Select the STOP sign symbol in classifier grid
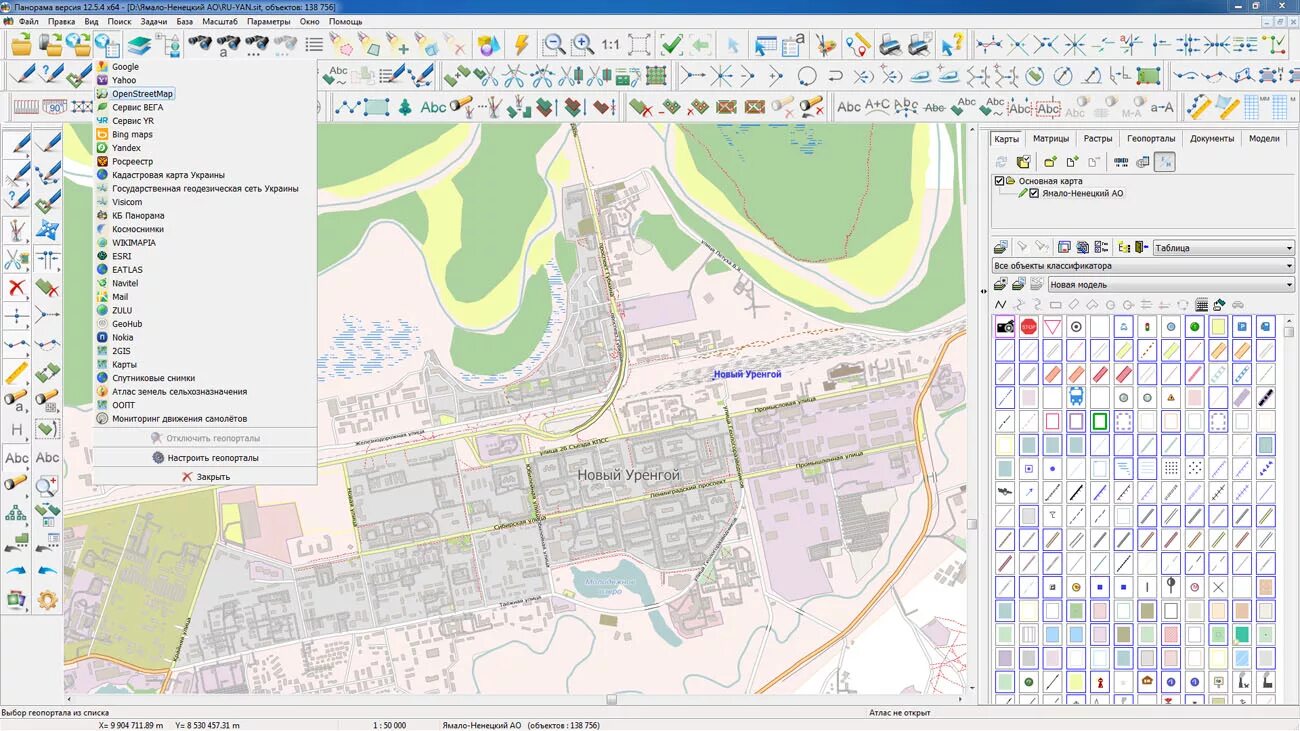 [x=1029, y=327]
